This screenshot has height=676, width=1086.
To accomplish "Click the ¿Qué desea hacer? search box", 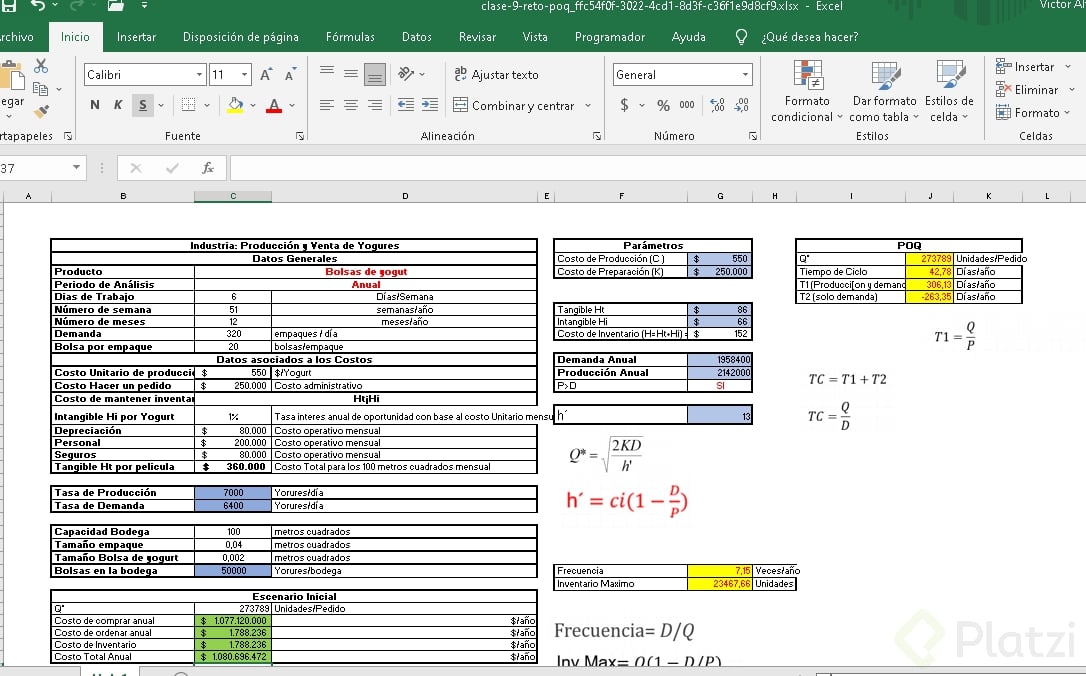I will [x=809, y=37].
